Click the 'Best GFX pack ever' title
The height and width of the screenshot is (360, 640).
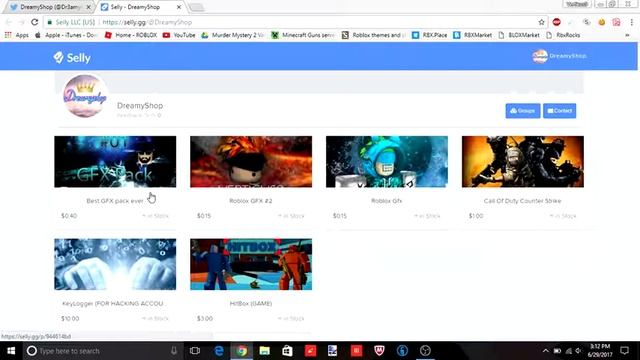(x=115, y=201)
